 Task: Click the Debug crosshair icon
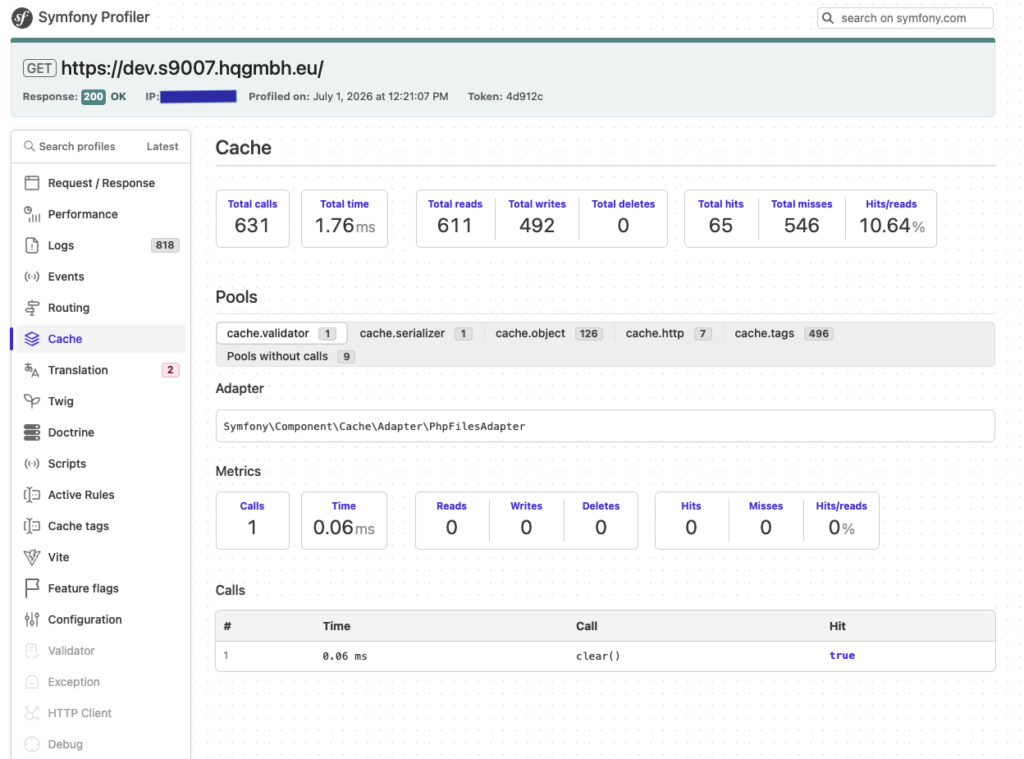point(31,744)
